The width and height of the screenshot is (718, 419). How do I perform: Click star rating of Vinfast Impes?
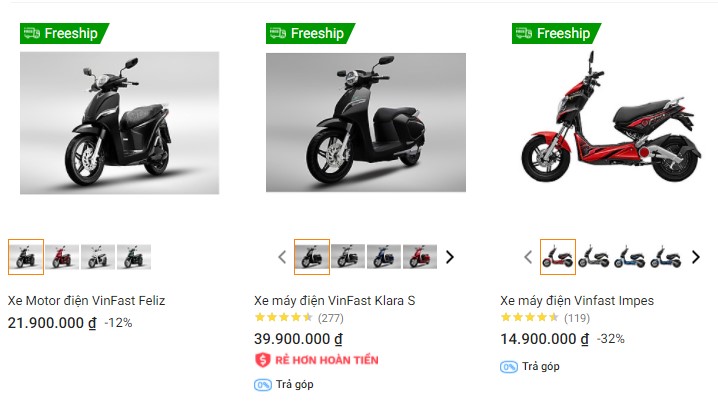point(530,318)
